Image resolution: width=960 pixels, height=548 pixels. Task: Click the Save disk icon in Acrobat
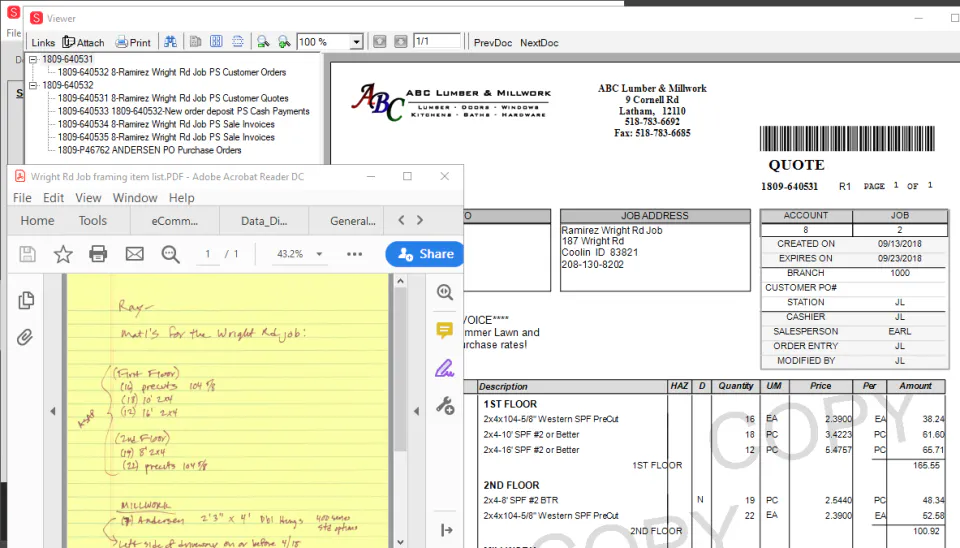coord(27,254)
